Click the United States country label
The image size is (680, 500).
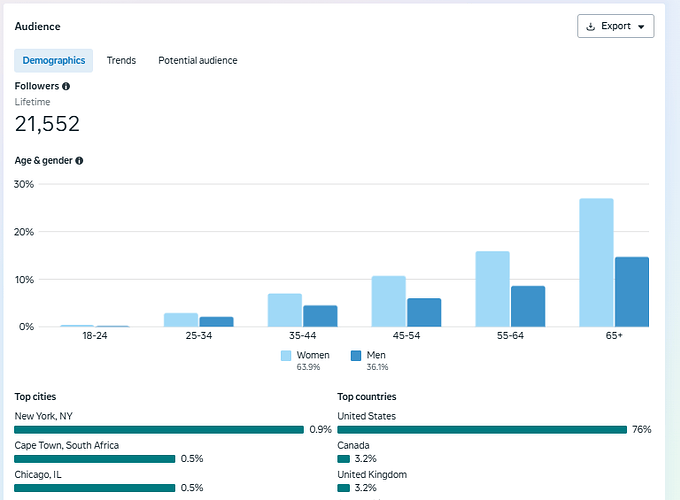tap(366, 416)
